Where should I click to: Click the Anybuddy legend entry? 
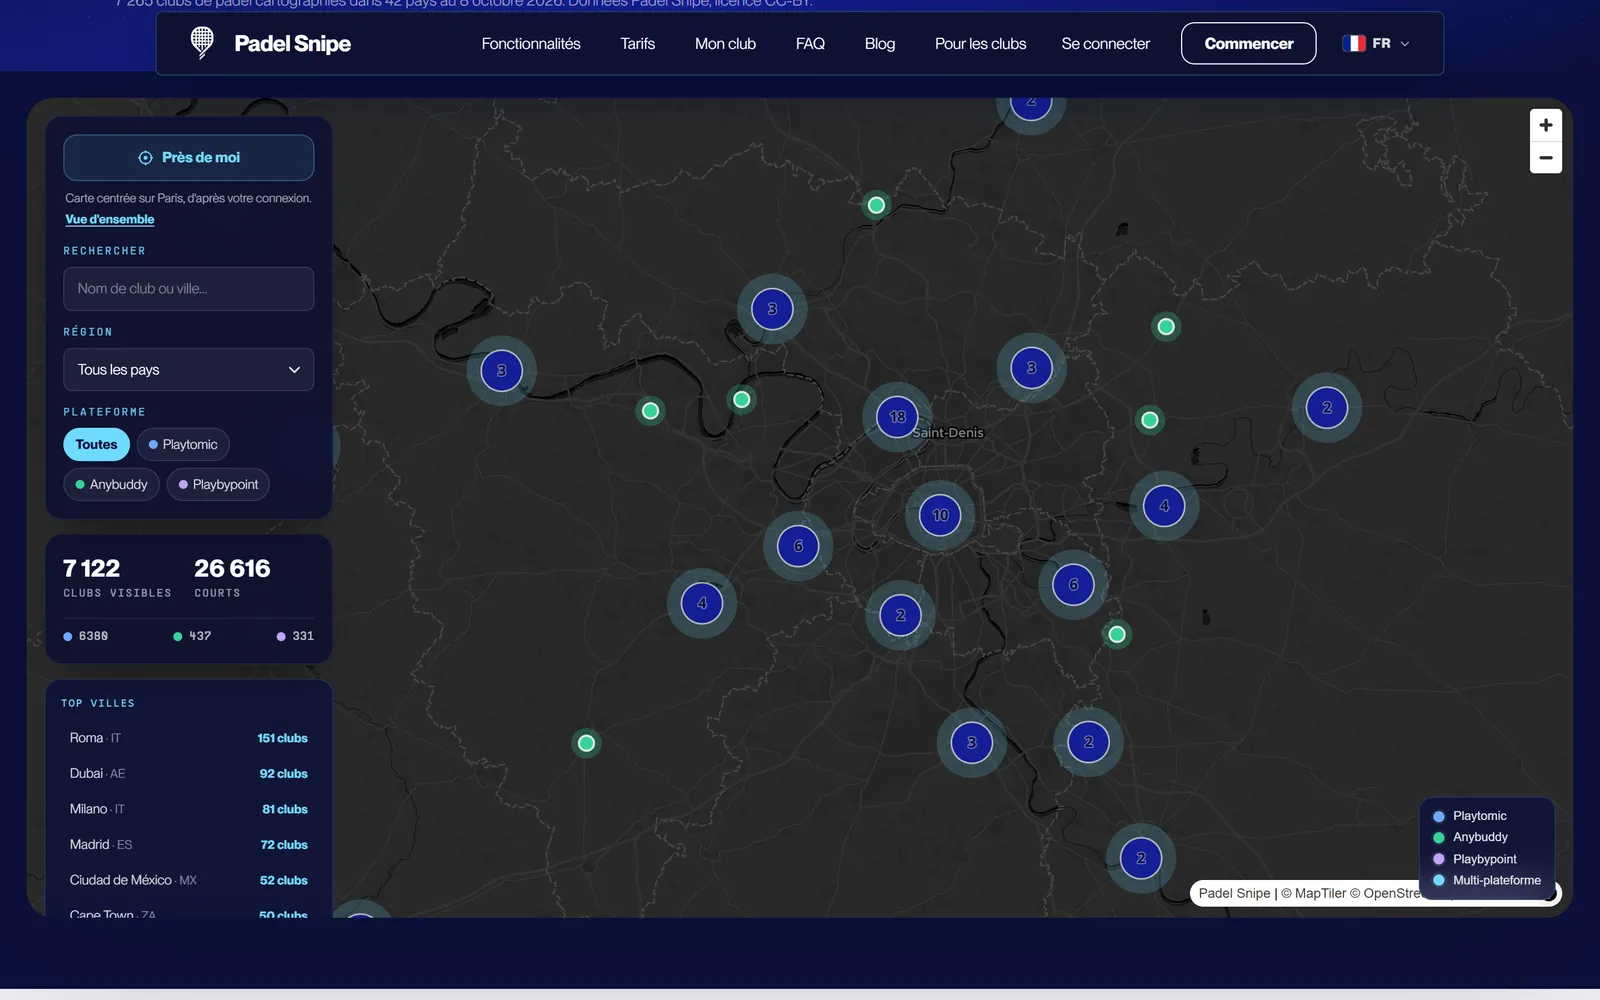pos(1470,837)
